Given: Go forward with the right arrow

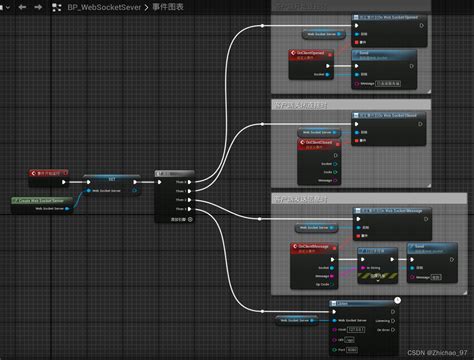Looking at the screenshot, I should pos(38,7).
